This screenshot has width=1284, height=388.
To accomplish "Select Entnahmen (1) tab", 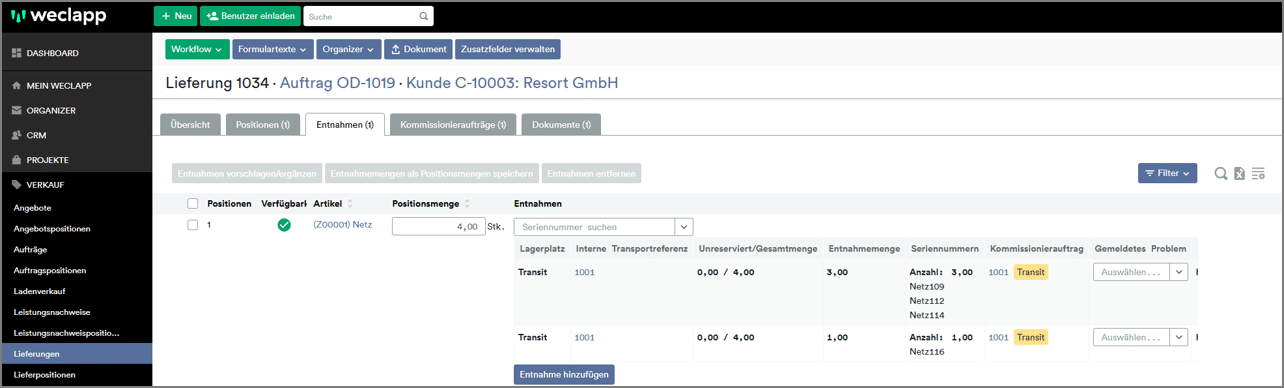I will point(345,125).
